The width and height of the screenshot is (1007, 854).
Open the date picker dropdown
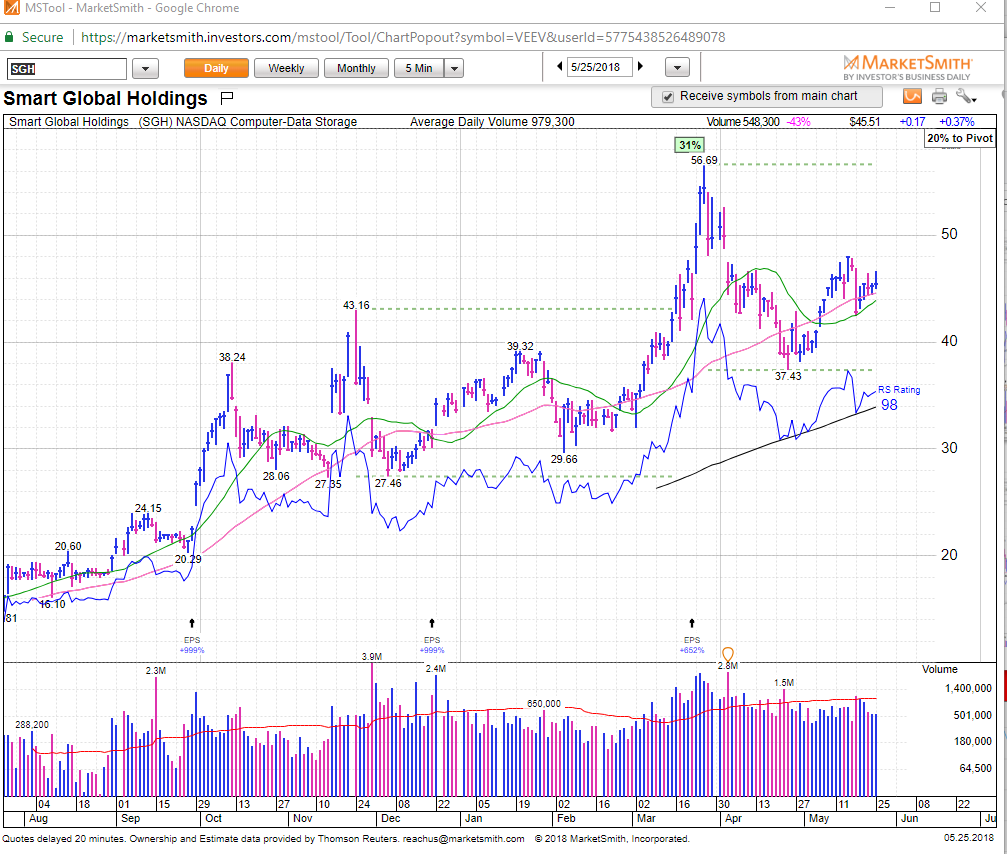[677, 67]
